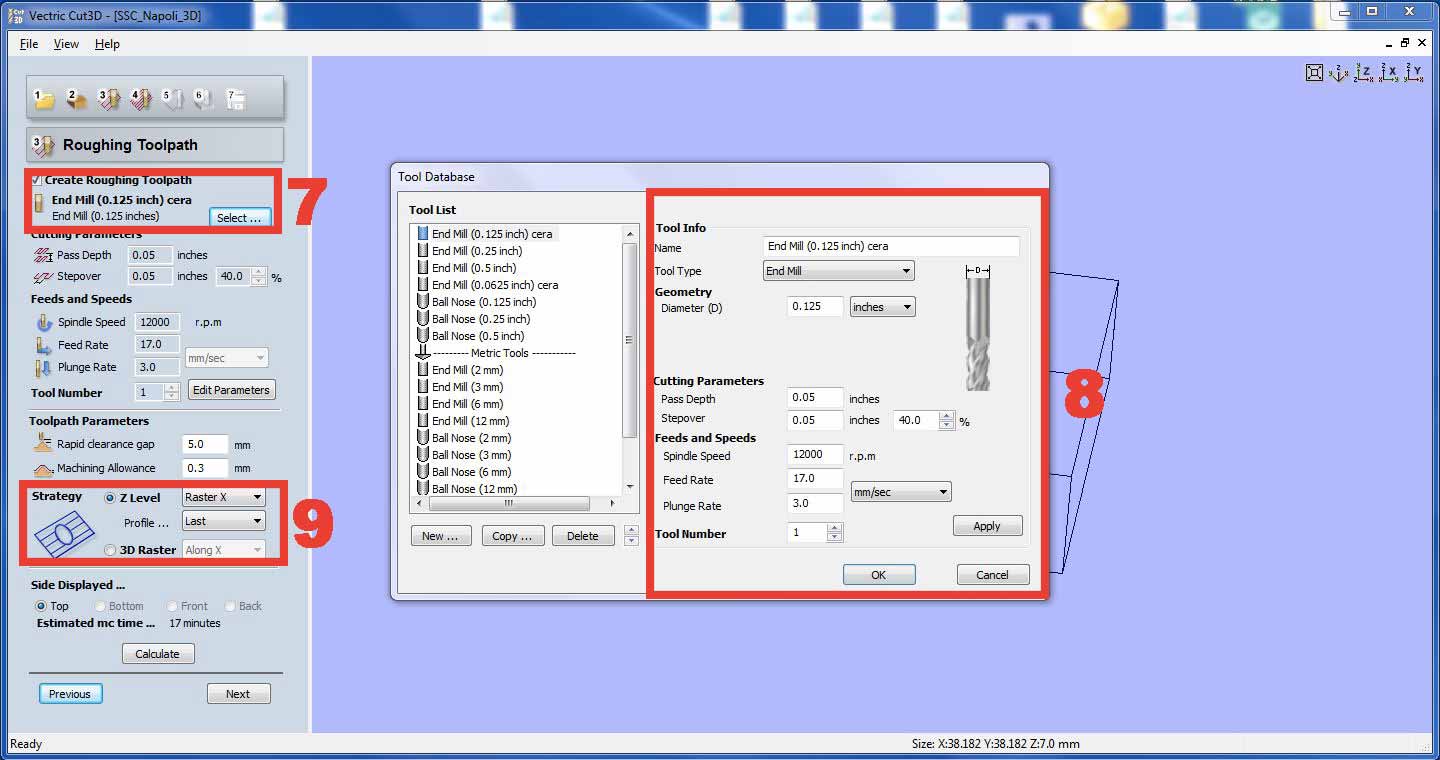Adjust stepover percent stepper in Tool Database

947,421
